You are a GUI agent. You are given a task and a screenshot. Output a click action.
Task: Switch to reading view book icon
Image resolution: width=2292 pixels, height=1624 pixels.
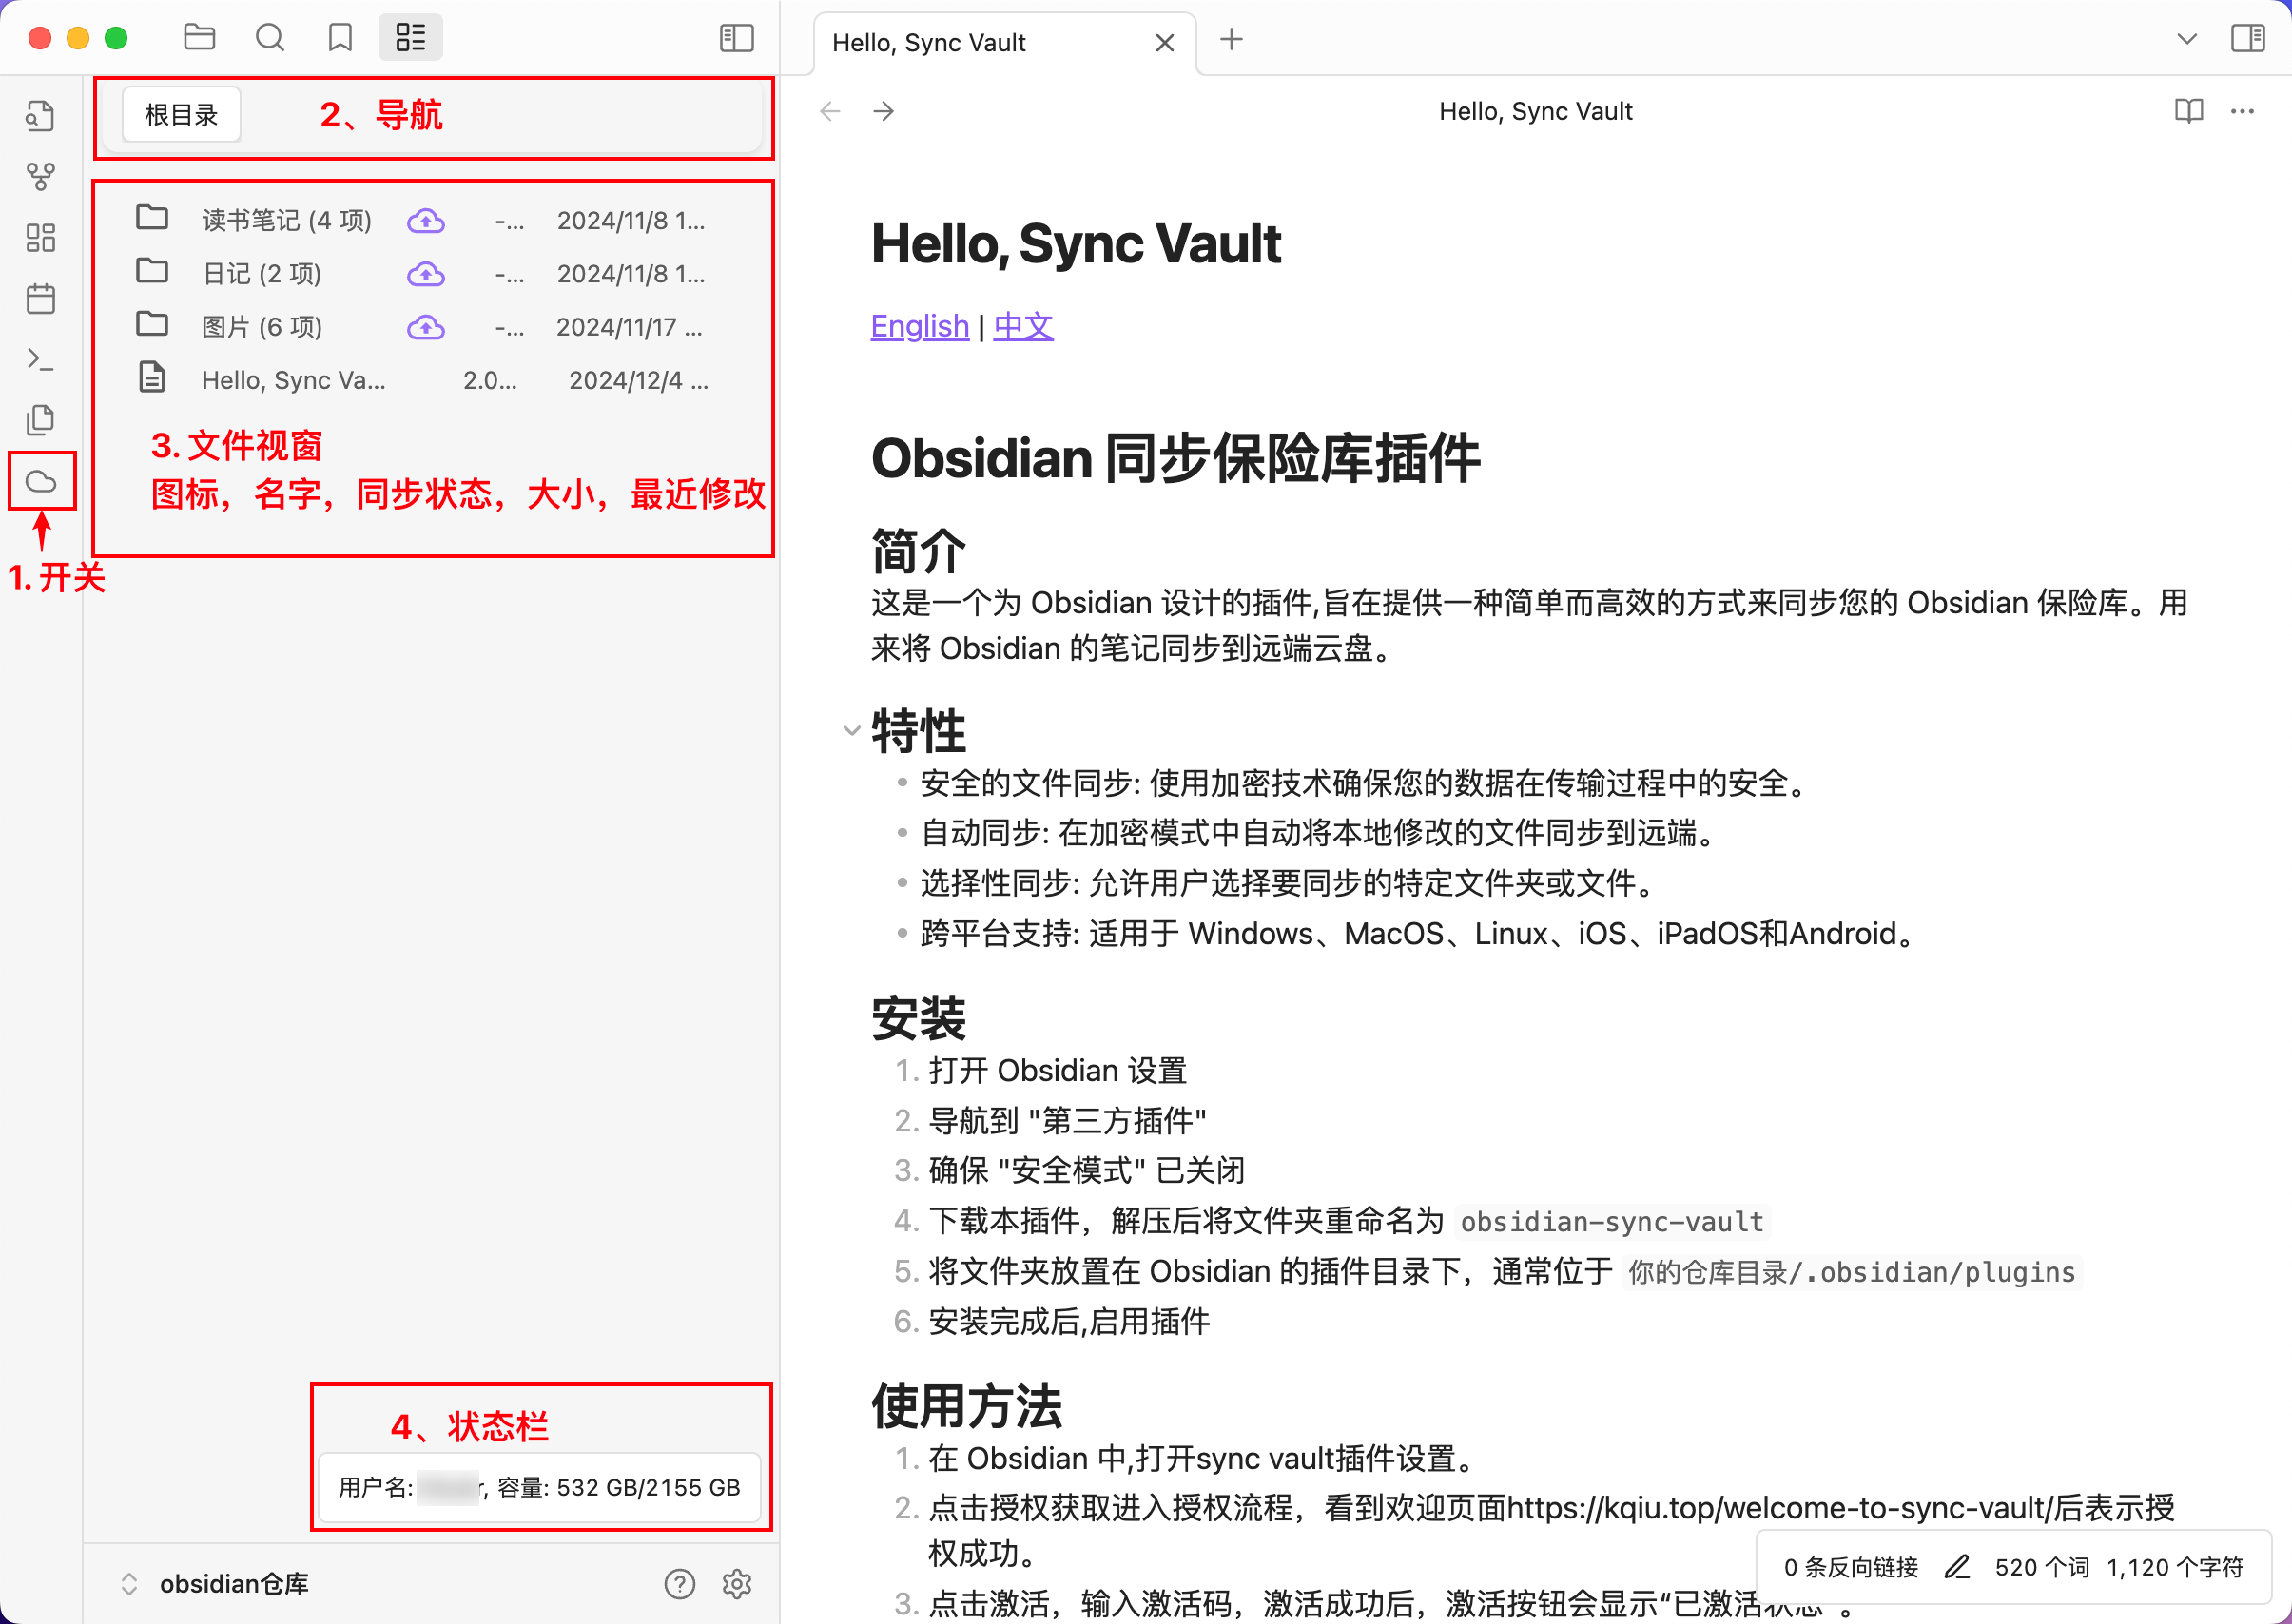pyautogui.click(x=2188, y=111)
